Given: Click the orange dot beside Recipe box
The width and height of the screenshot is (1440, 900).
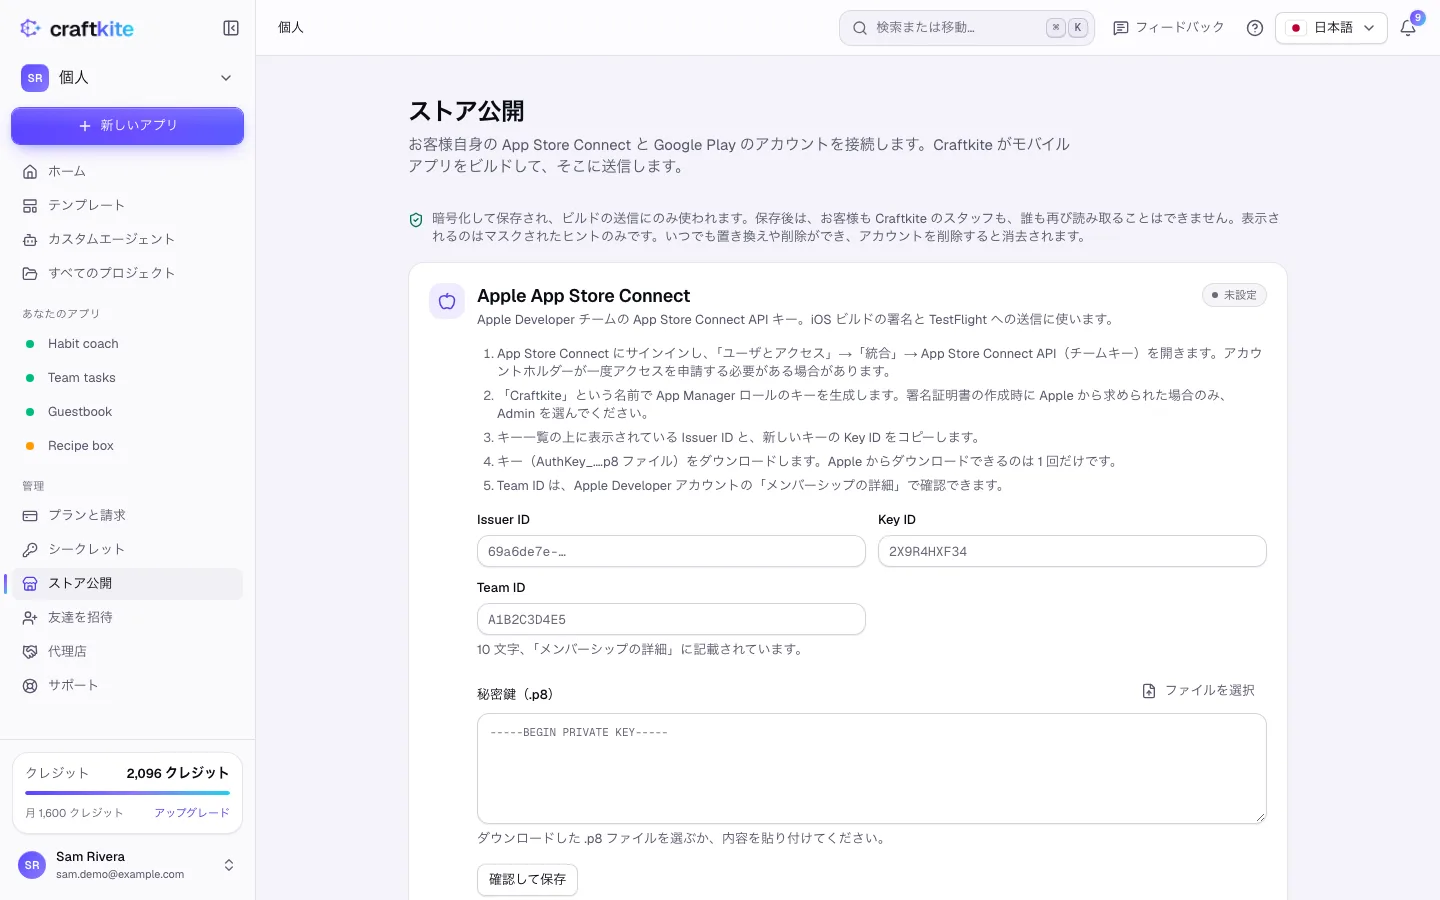Looking at the screenshot, I should click(x=30, y=446).
